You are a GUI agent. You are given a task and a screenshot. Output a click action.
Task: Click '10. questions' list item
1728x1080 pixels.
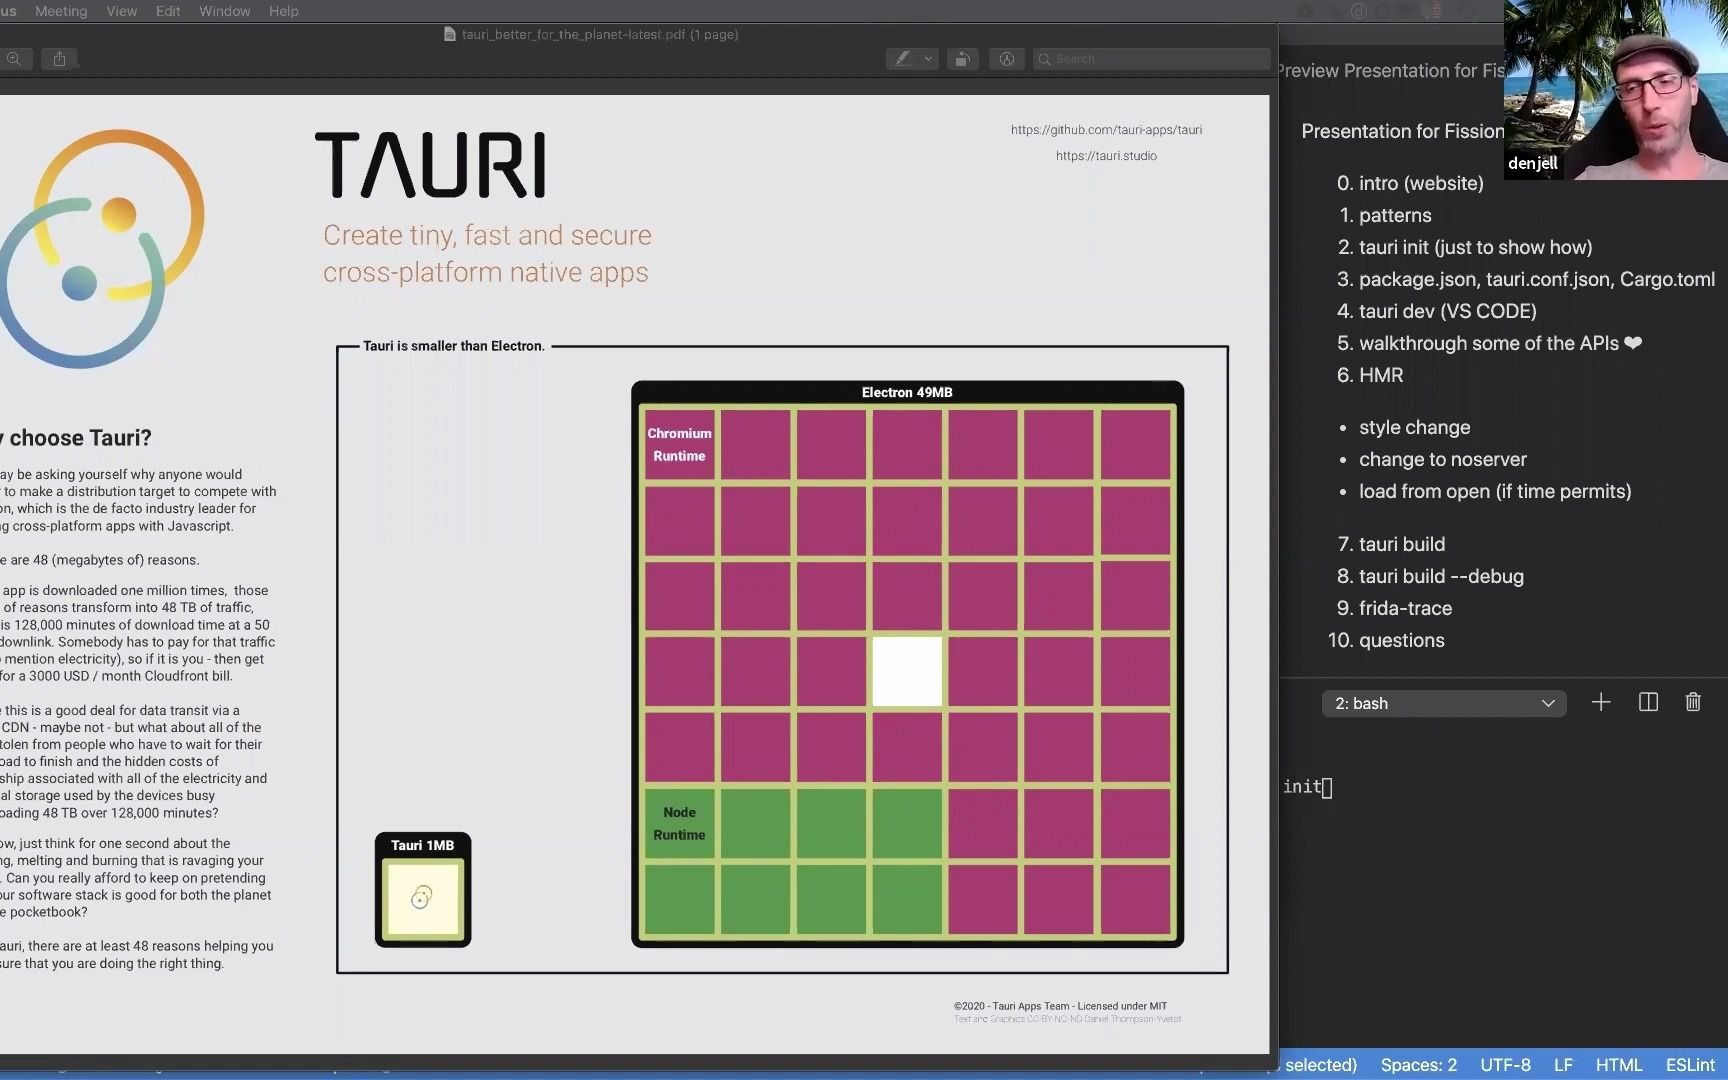pos(1386,640)
